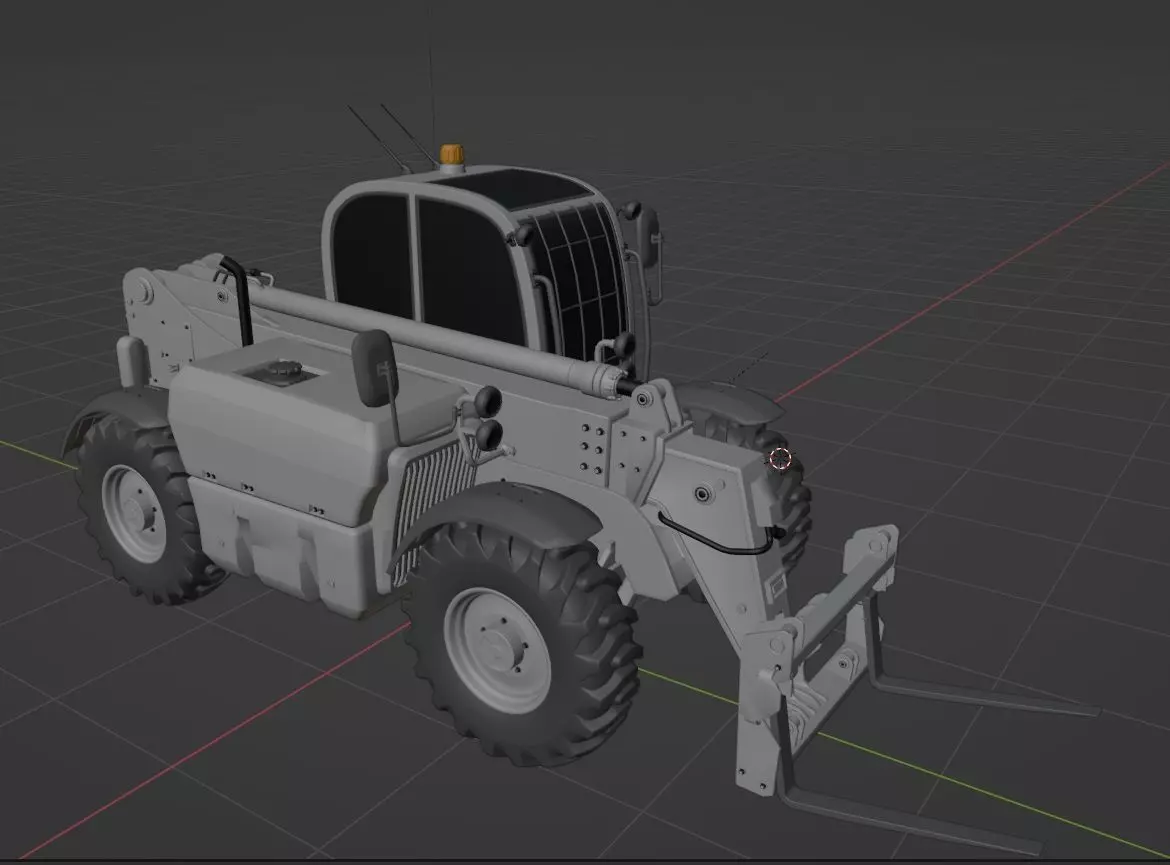This screenshot has height=865, width=1170.
Task: Select the orange beacon light on cab roof
Action: 451,154
